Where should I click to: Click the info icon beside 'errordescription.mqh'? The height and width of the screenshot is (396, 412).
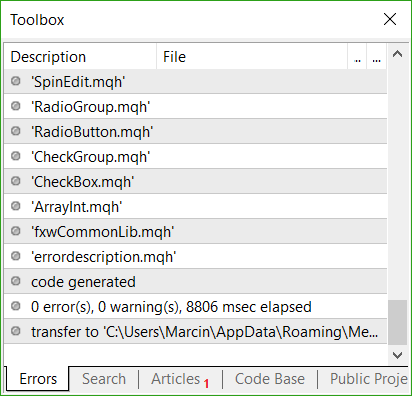(16, 256)
